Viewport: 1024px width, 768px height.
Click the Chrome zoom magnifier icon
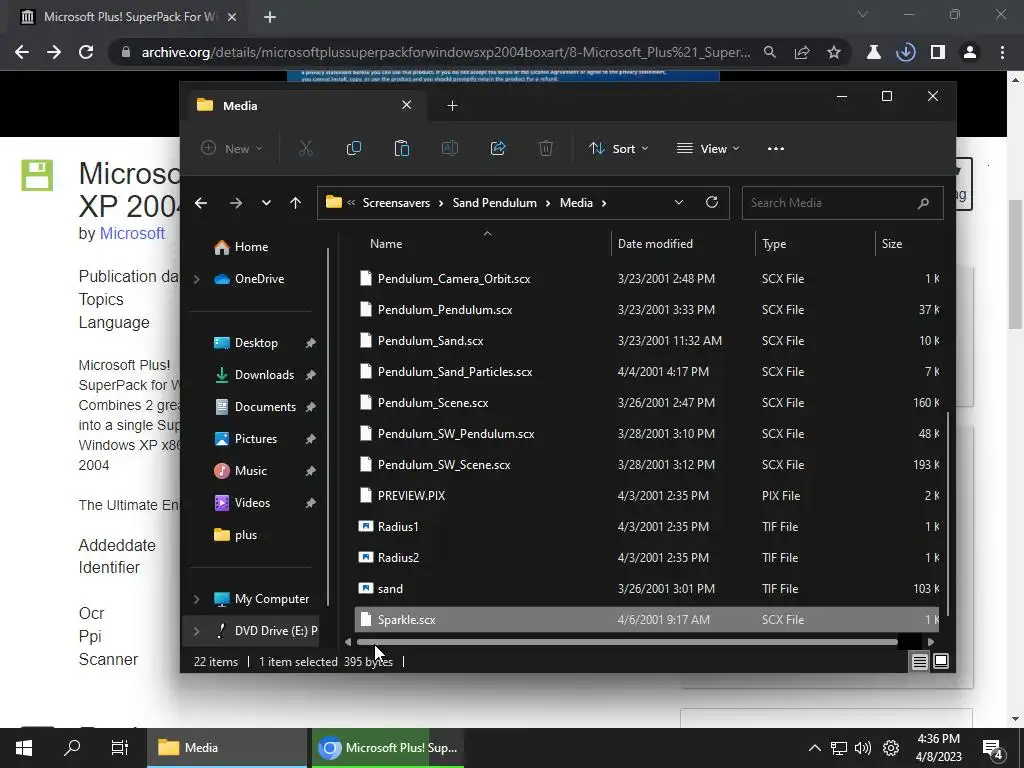770,52
